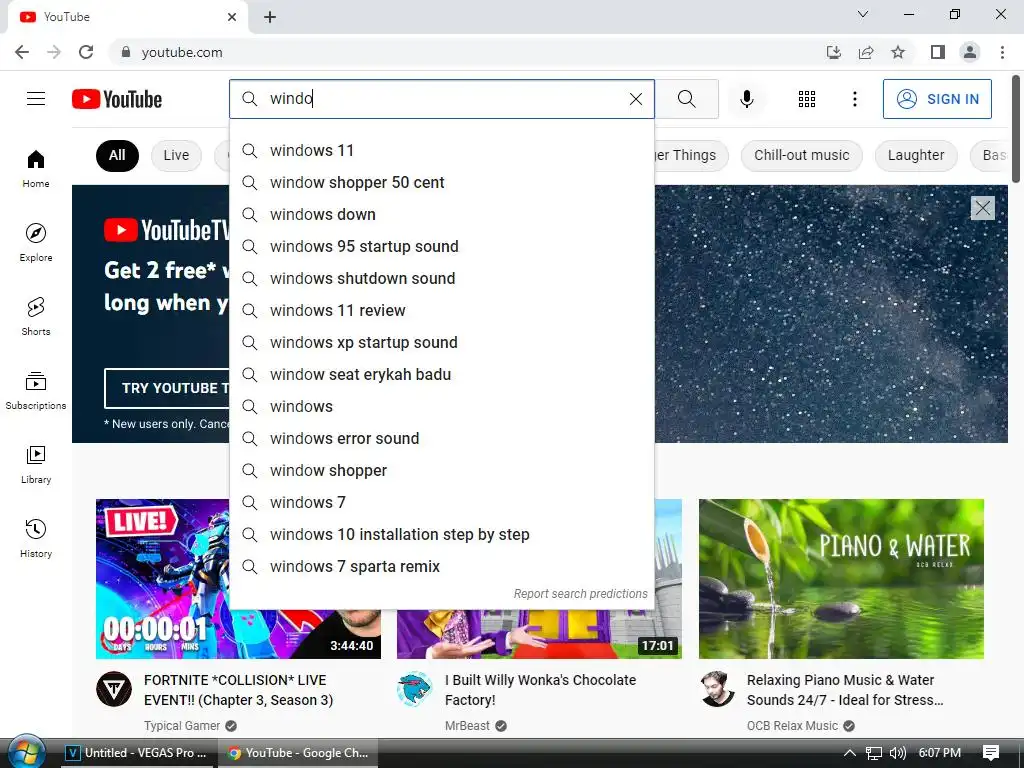Click MrBeast channel avatar

pos(415,689)
